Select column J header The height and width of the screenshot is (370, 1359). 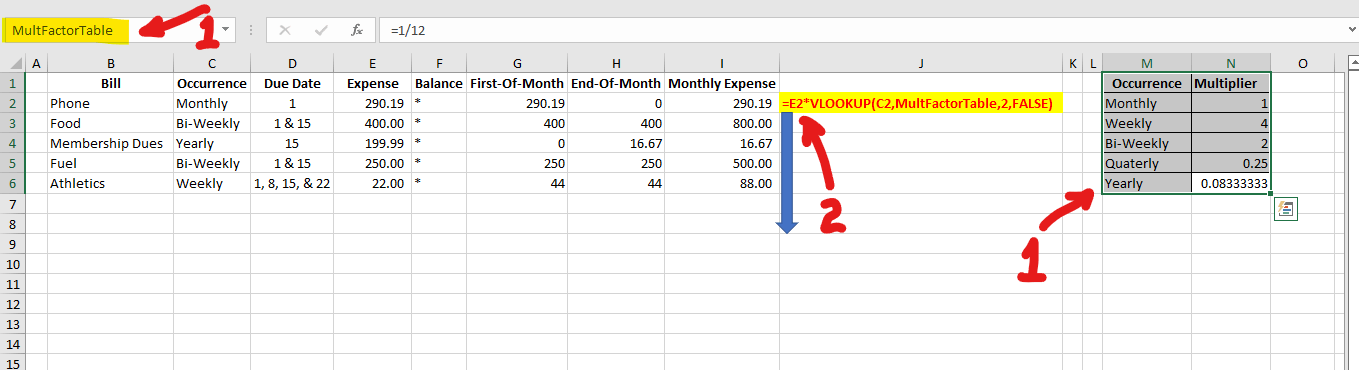[x=921, y=64]
